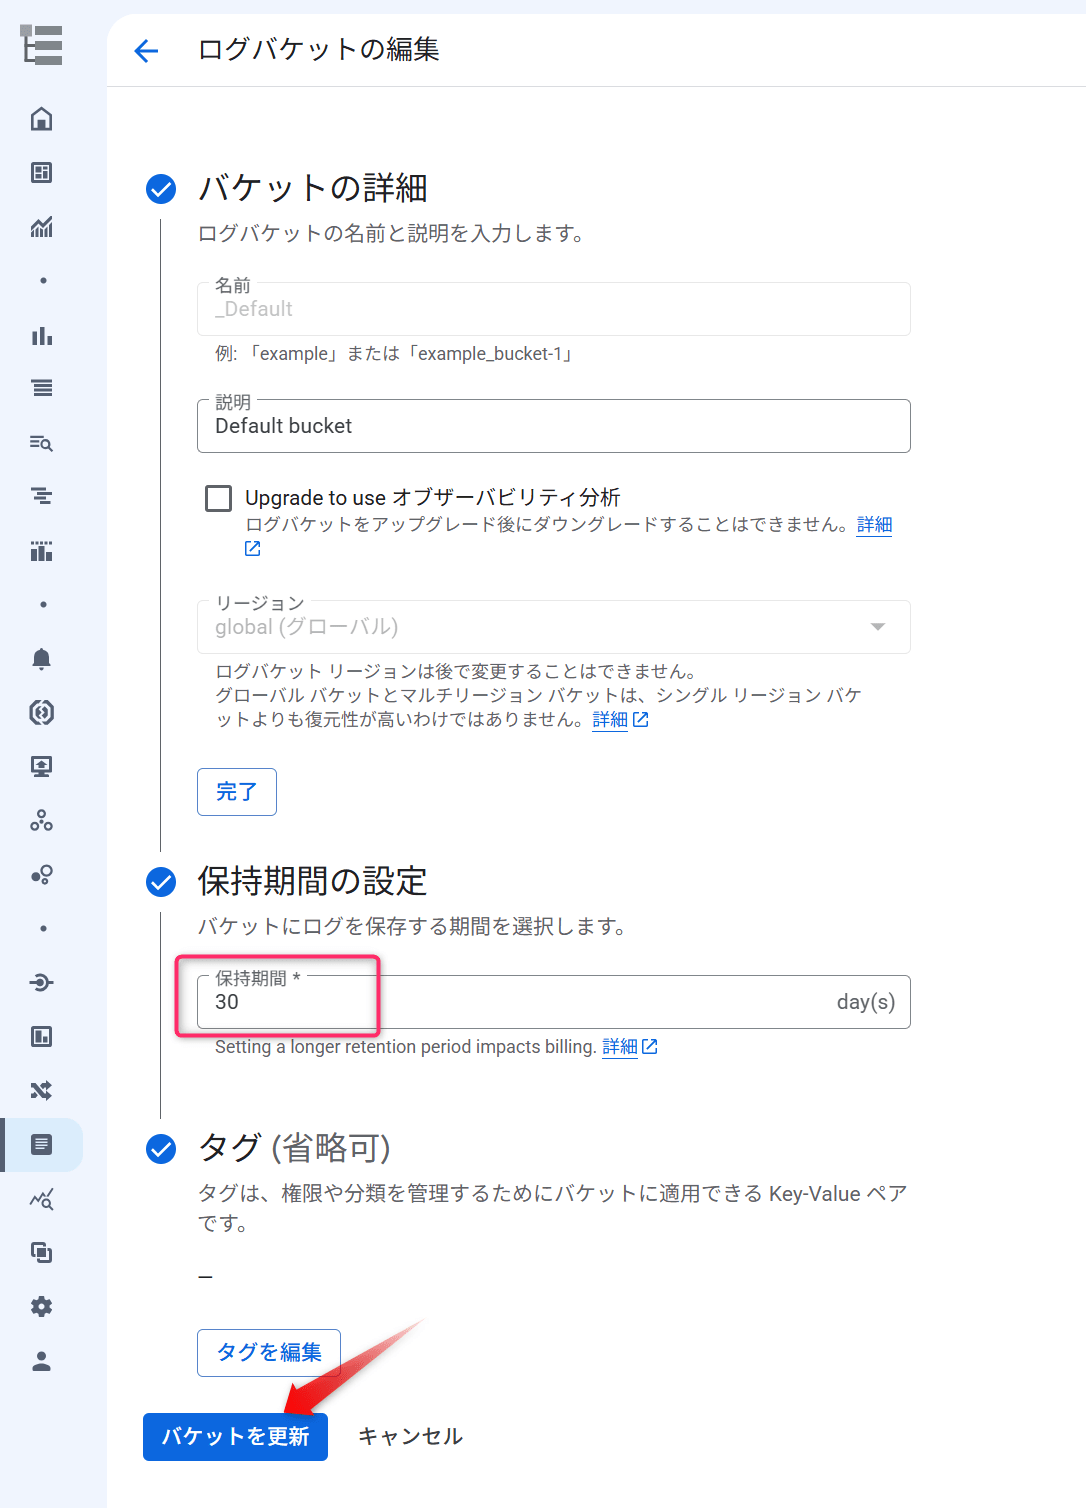This screenshot has height=1508, width=1086.
Task: Enable Upgrade to use オブザーバビリティ分析 checkbox
Action: click(x=218, y=498)
